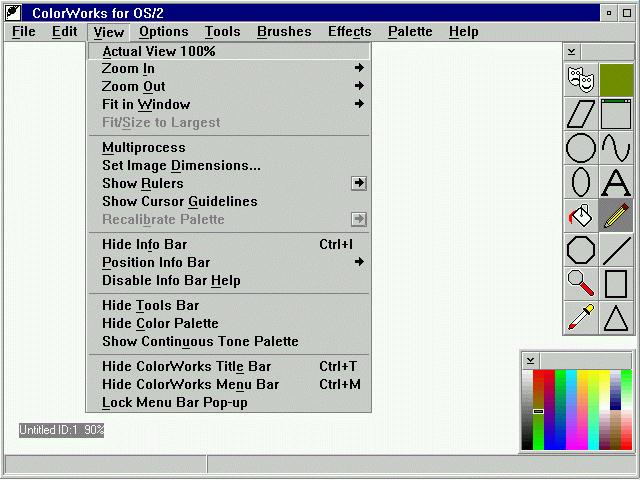Select the magnifying glass zoom tool
Viewport: 640px width, 480px height.
pos(581,284)
